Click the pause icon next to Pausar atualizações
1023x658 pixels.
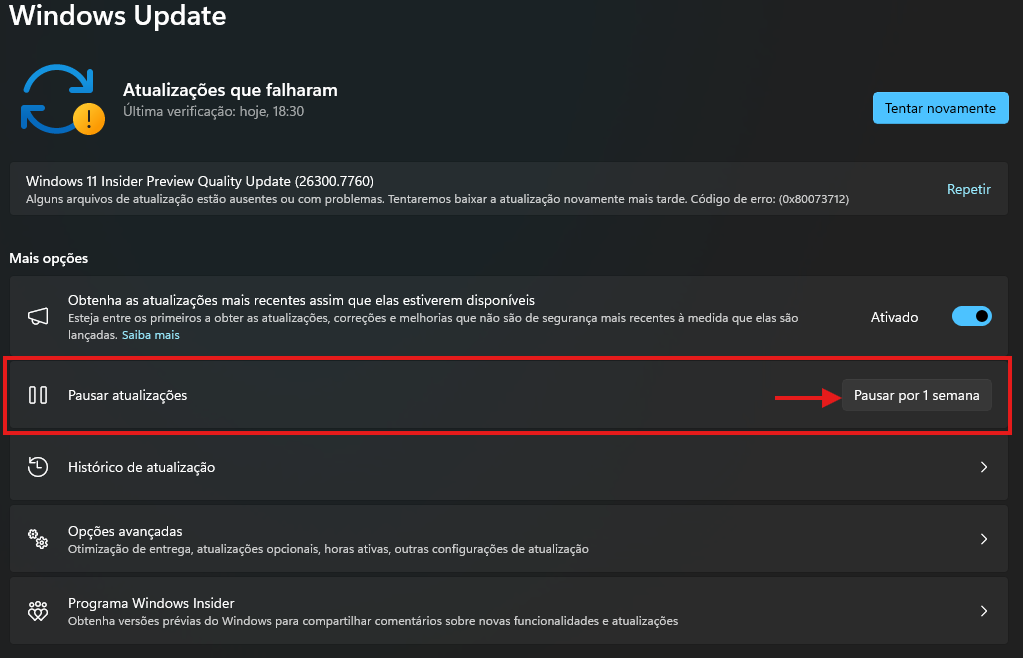[38, 395]
